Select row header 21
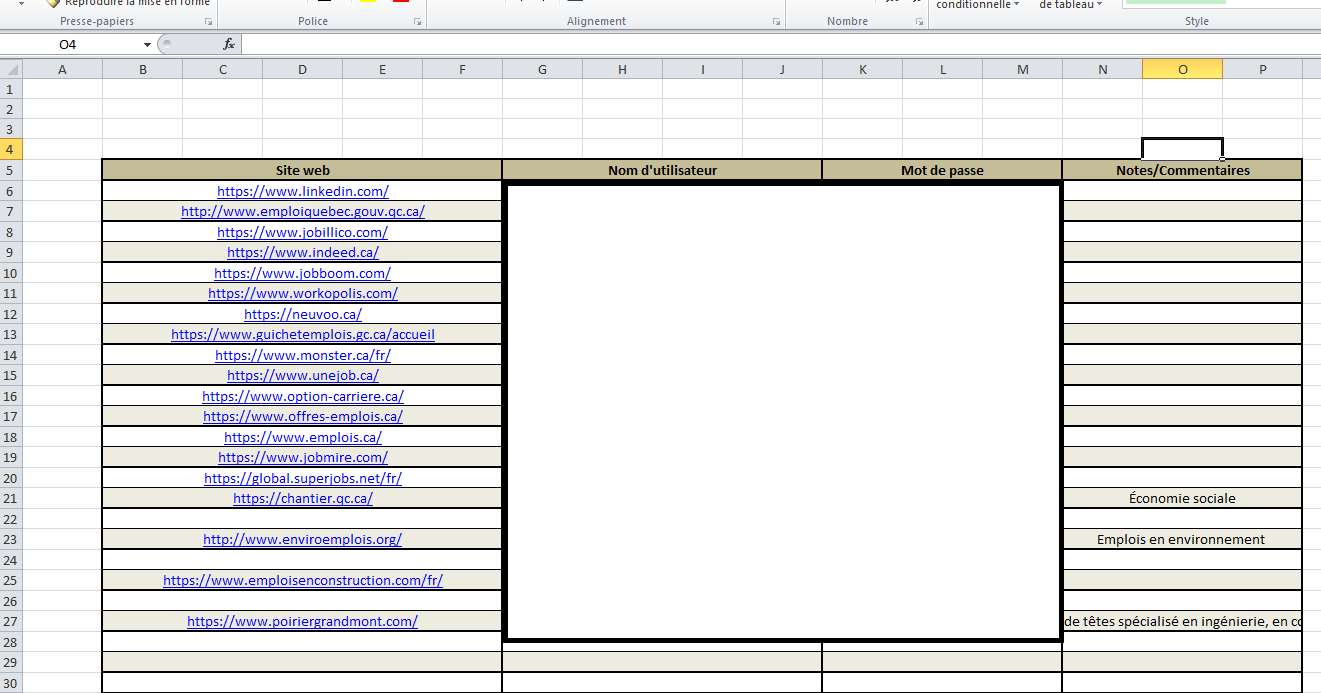 pos(11,498)
